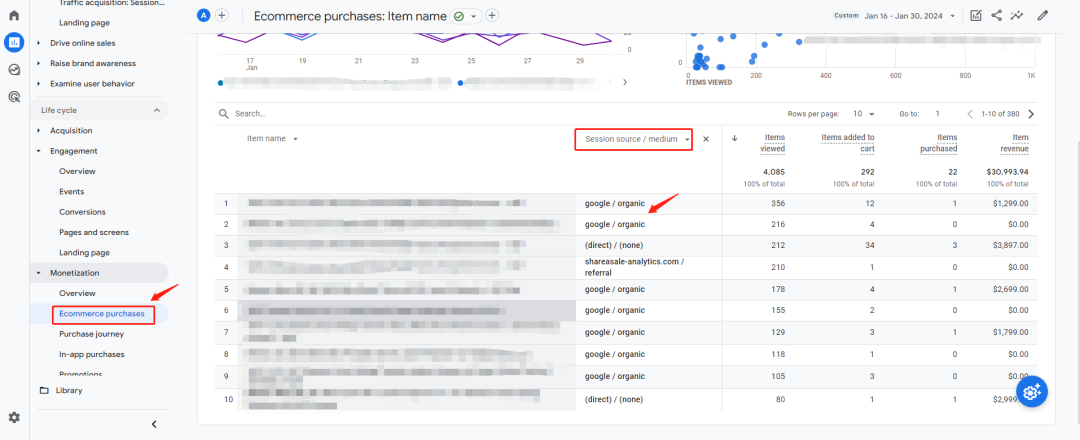This screenshot has width=1080, height=440.
Task: Click the Library folder icon
Action: (x=44, y=390)
